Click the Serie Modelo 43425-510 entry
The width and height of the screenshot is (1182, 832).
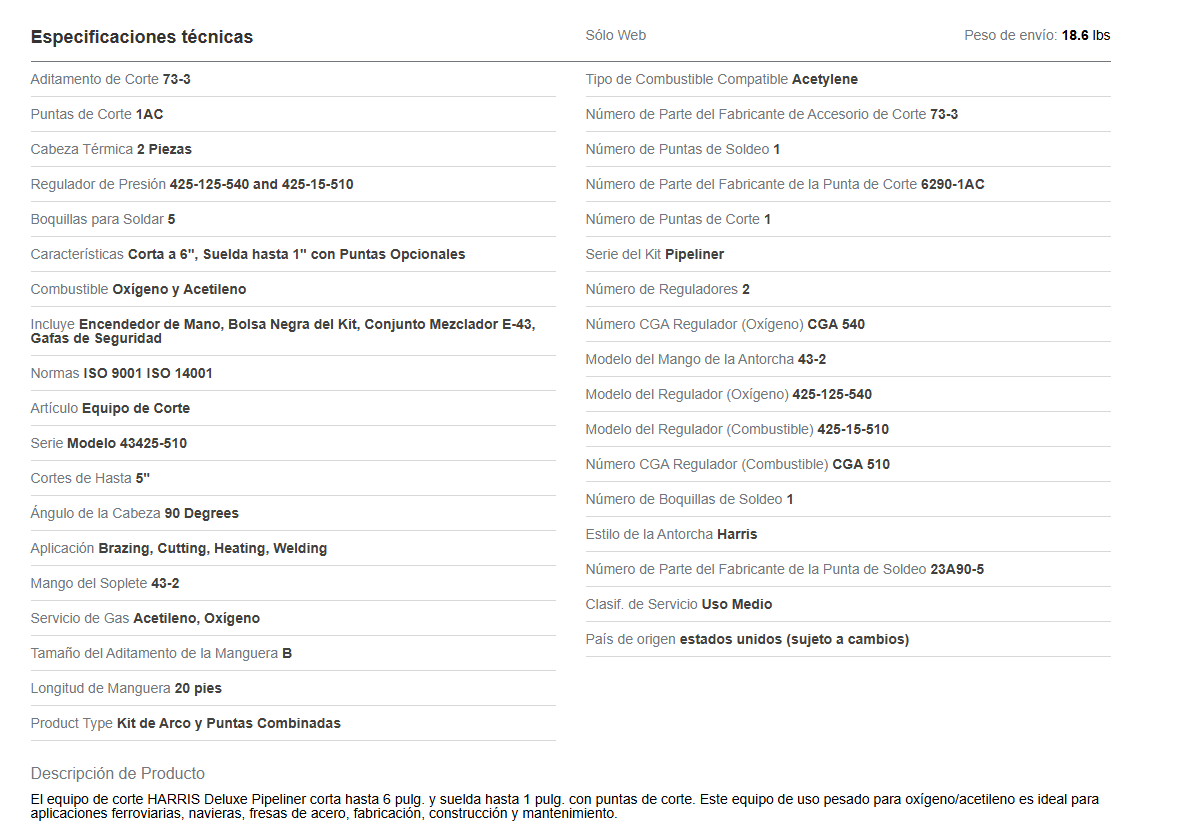click(108, 443)
